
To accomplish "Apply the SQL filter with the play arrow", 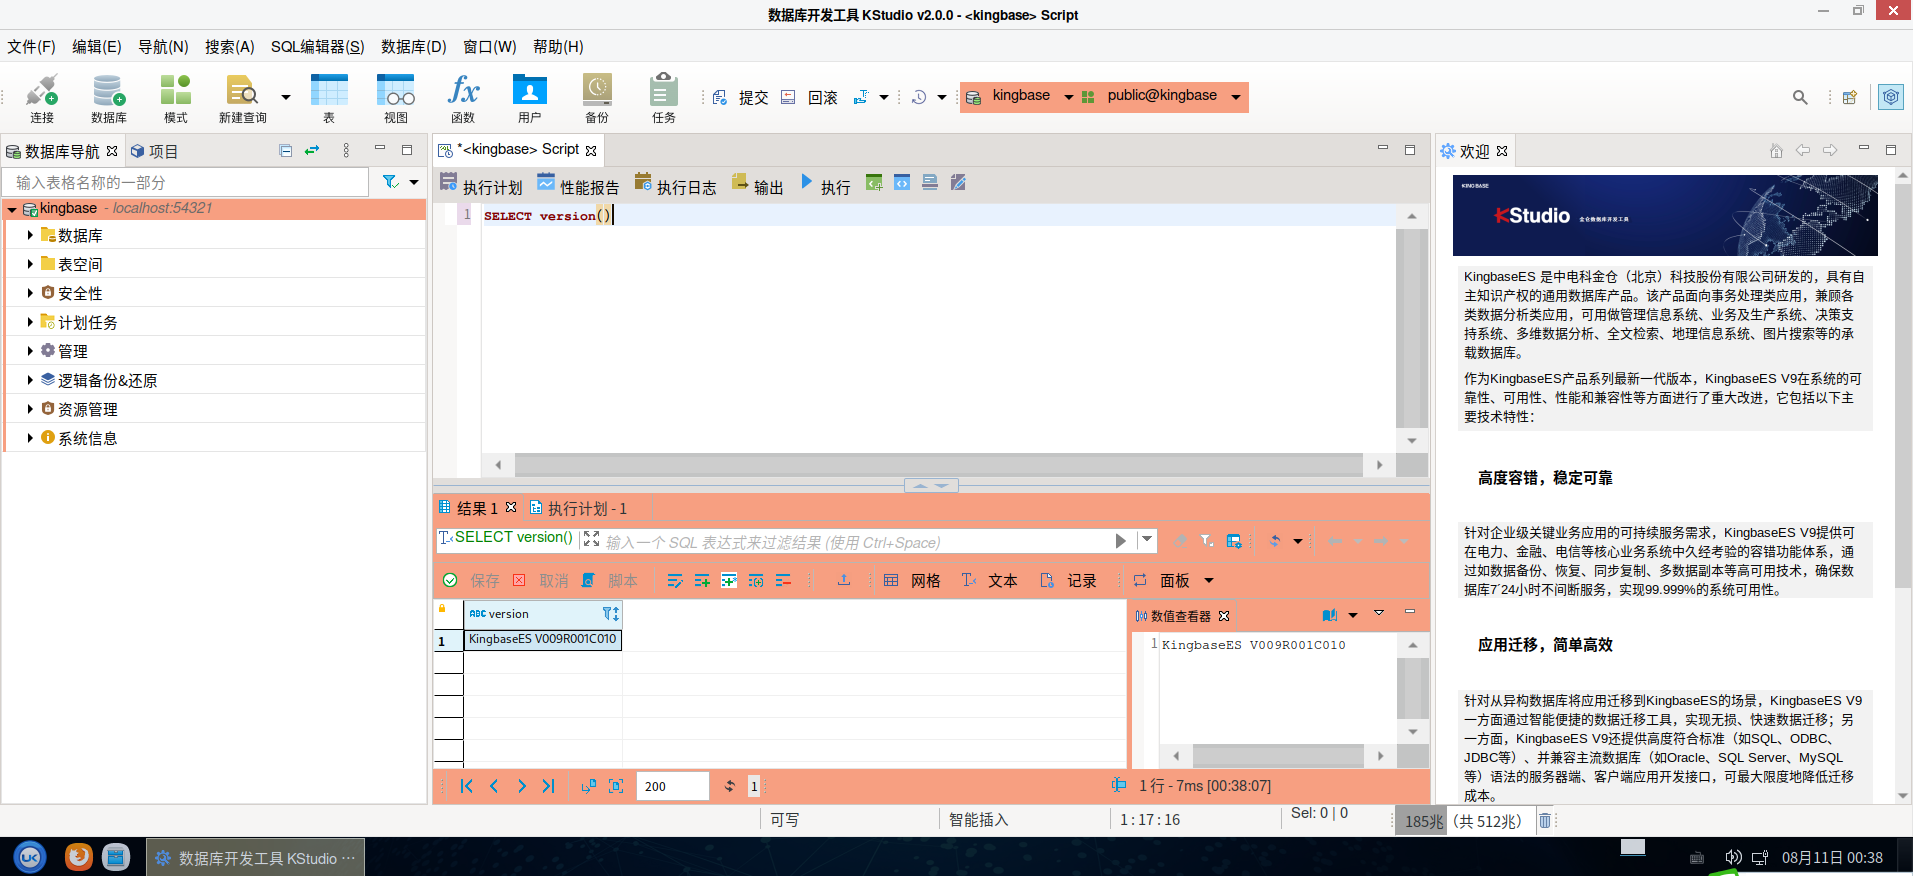I will pyautogui.click(x=1121, y=541).
